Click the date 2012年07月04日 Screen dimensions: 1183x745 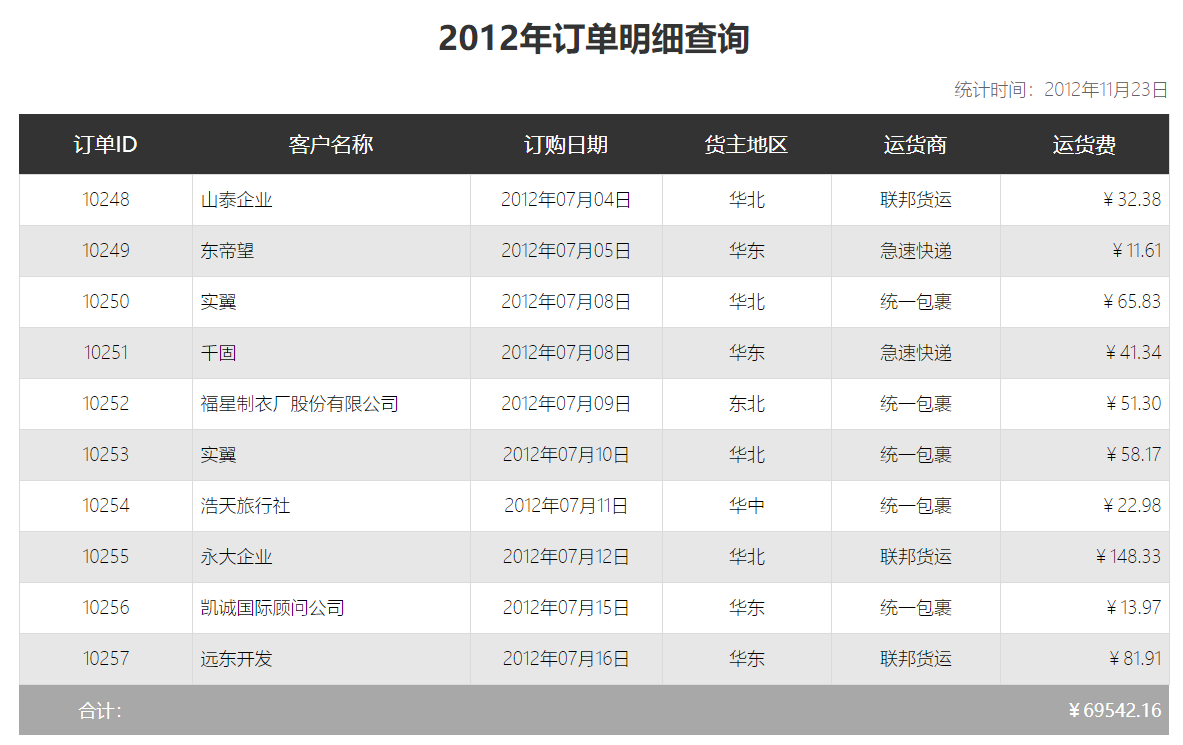point(566,199)
